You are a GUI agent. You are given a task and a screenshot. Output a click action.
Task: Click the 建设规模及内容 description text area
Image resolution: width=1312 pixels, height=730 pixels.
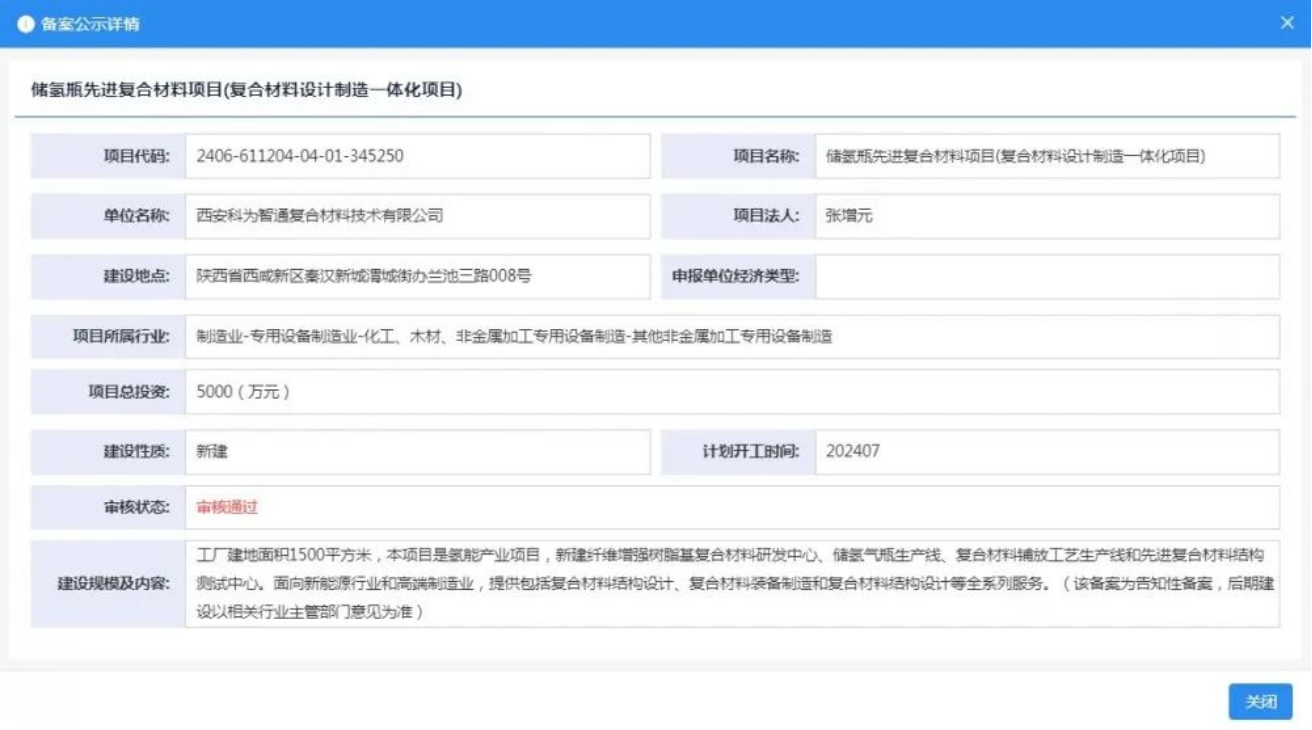731,583
